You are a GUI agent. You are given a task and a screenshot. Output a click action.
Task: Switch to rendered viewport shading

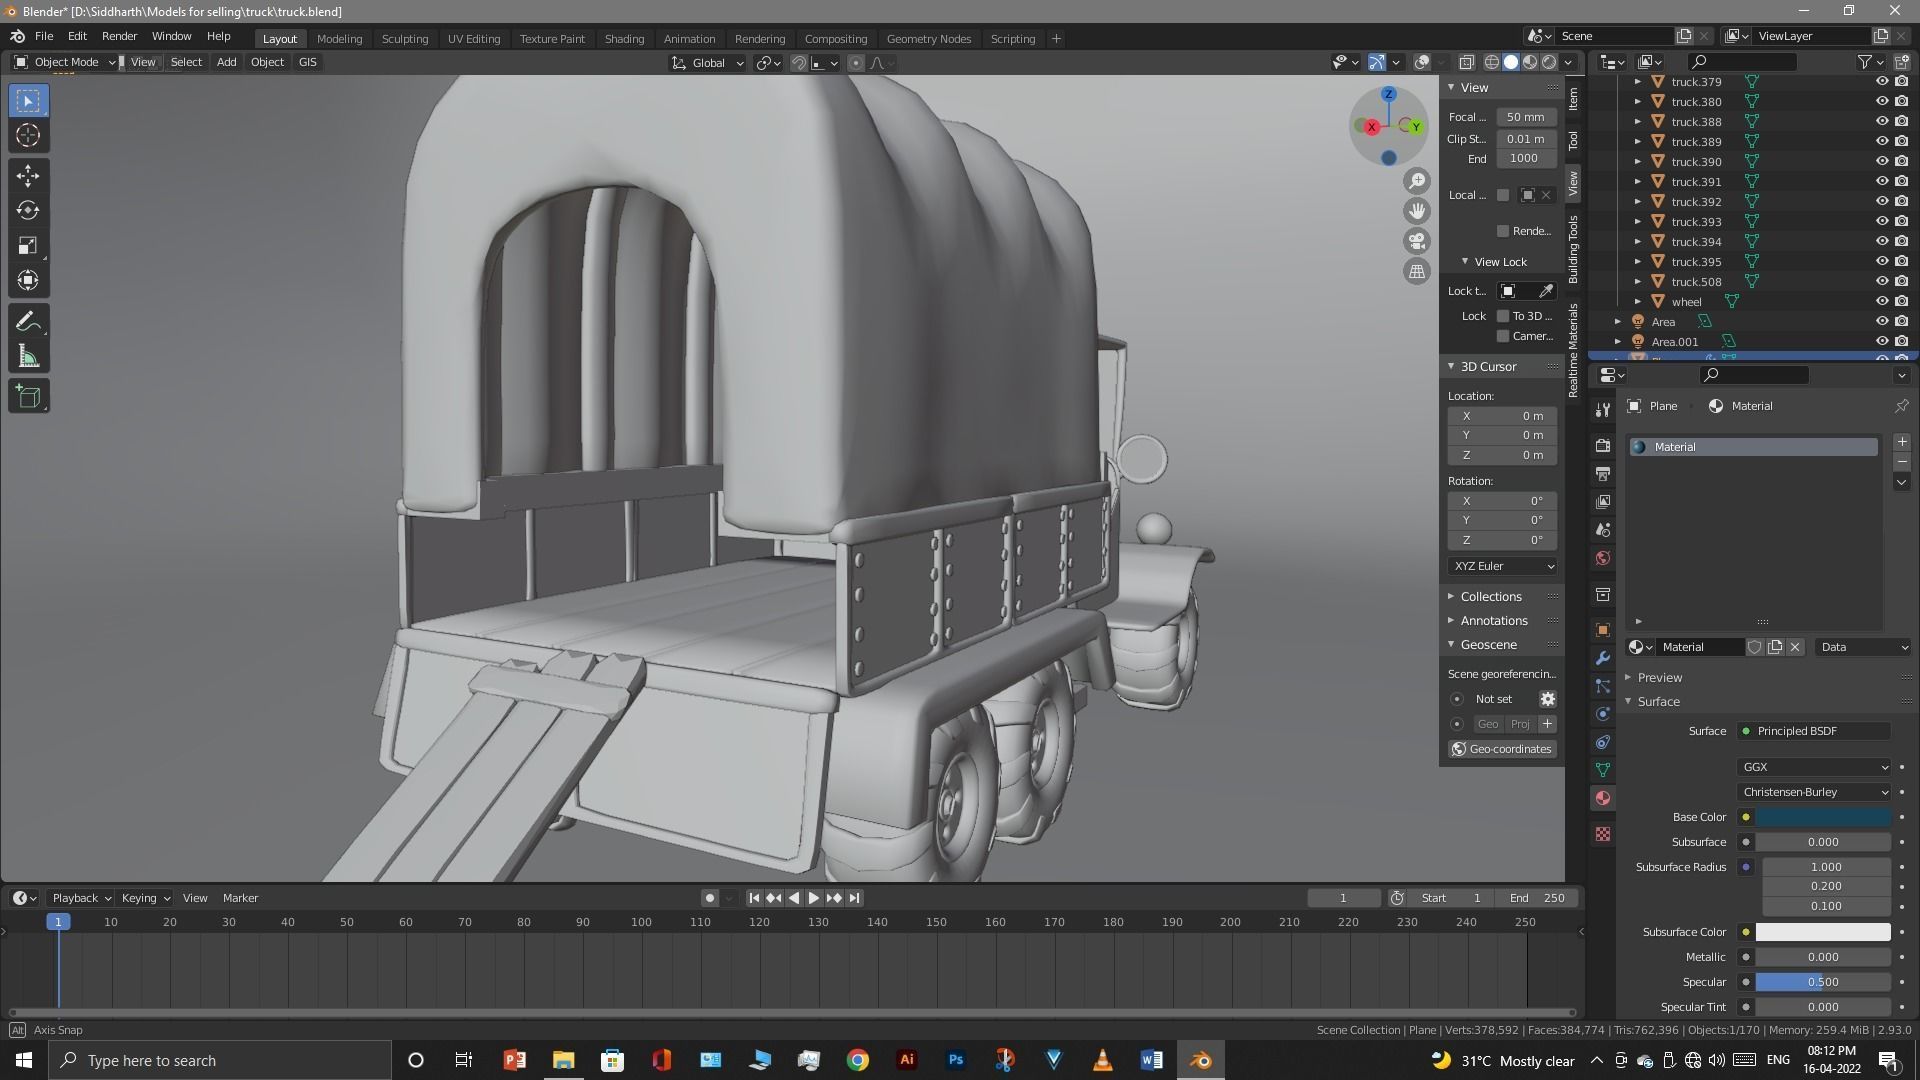coord(1549,62)
